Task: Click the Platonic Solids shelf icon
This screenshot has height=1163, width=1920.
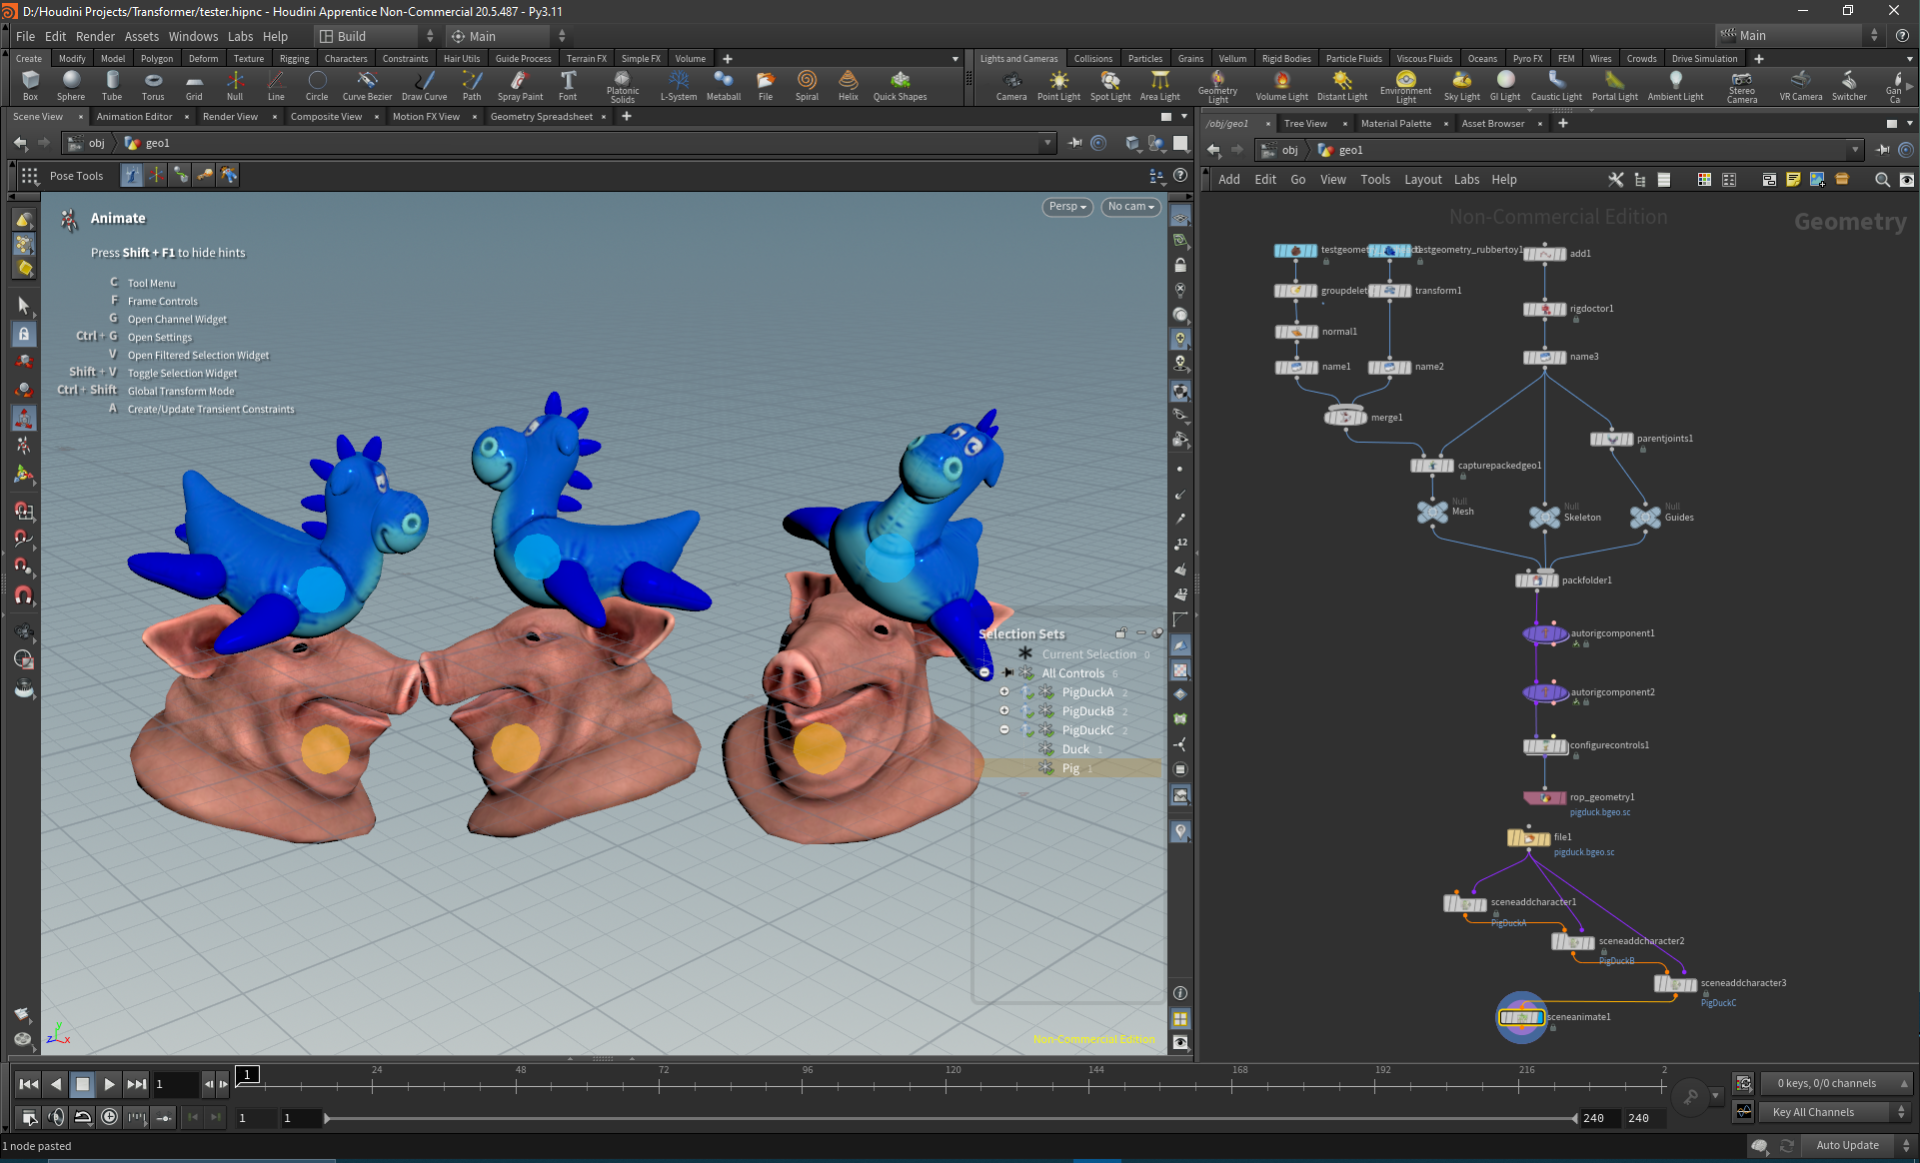Action: coord(622,86)
